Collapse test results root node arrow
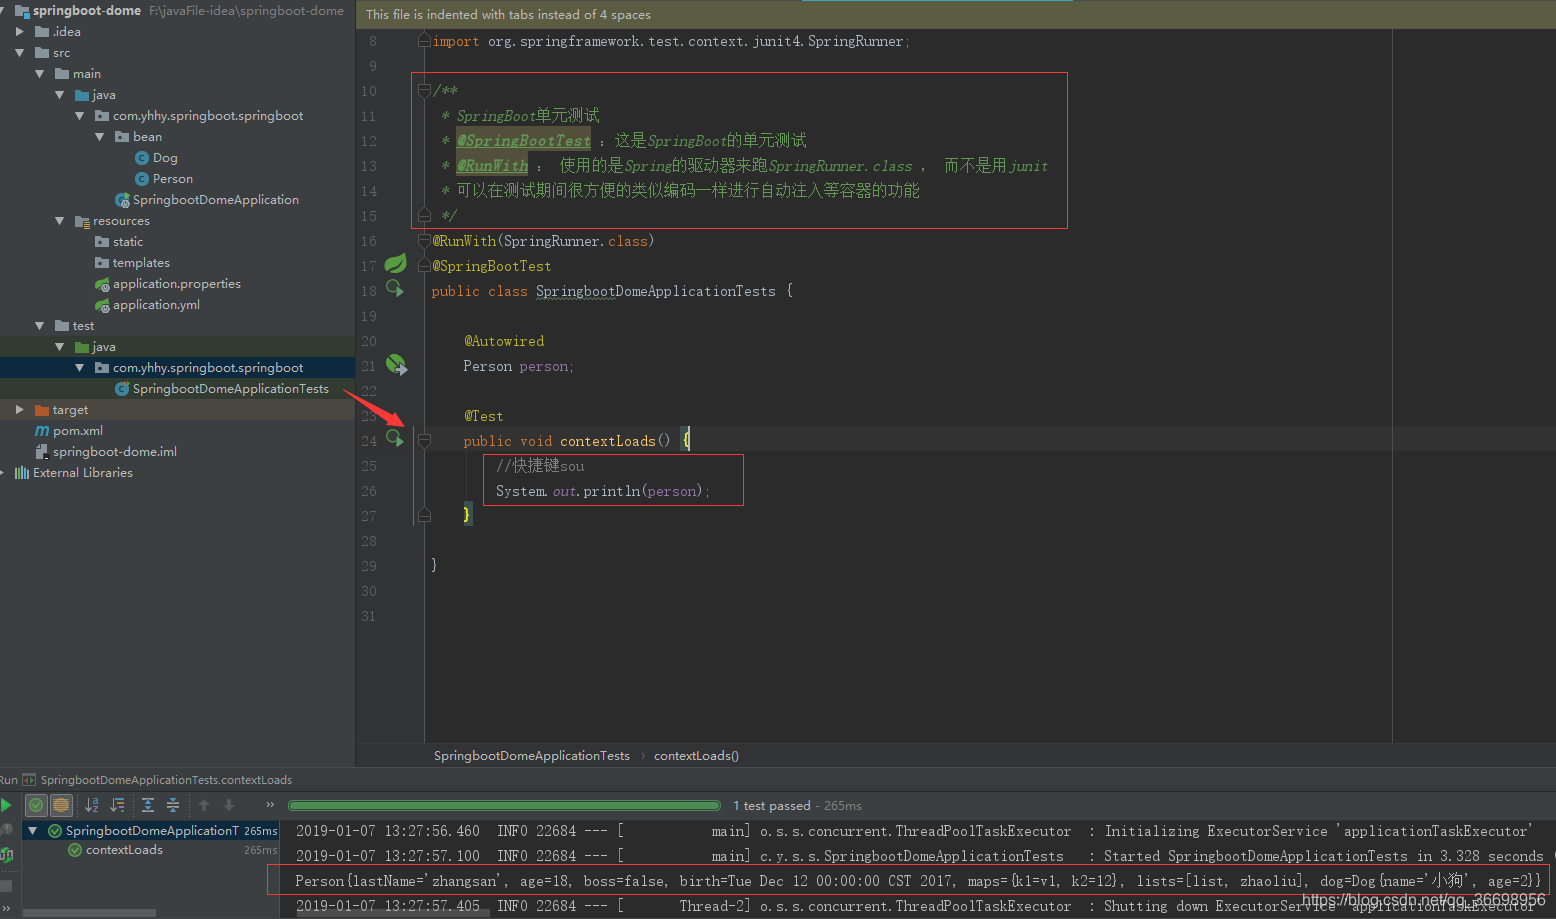Screen dimensions: 1556x919 [33, 830]
